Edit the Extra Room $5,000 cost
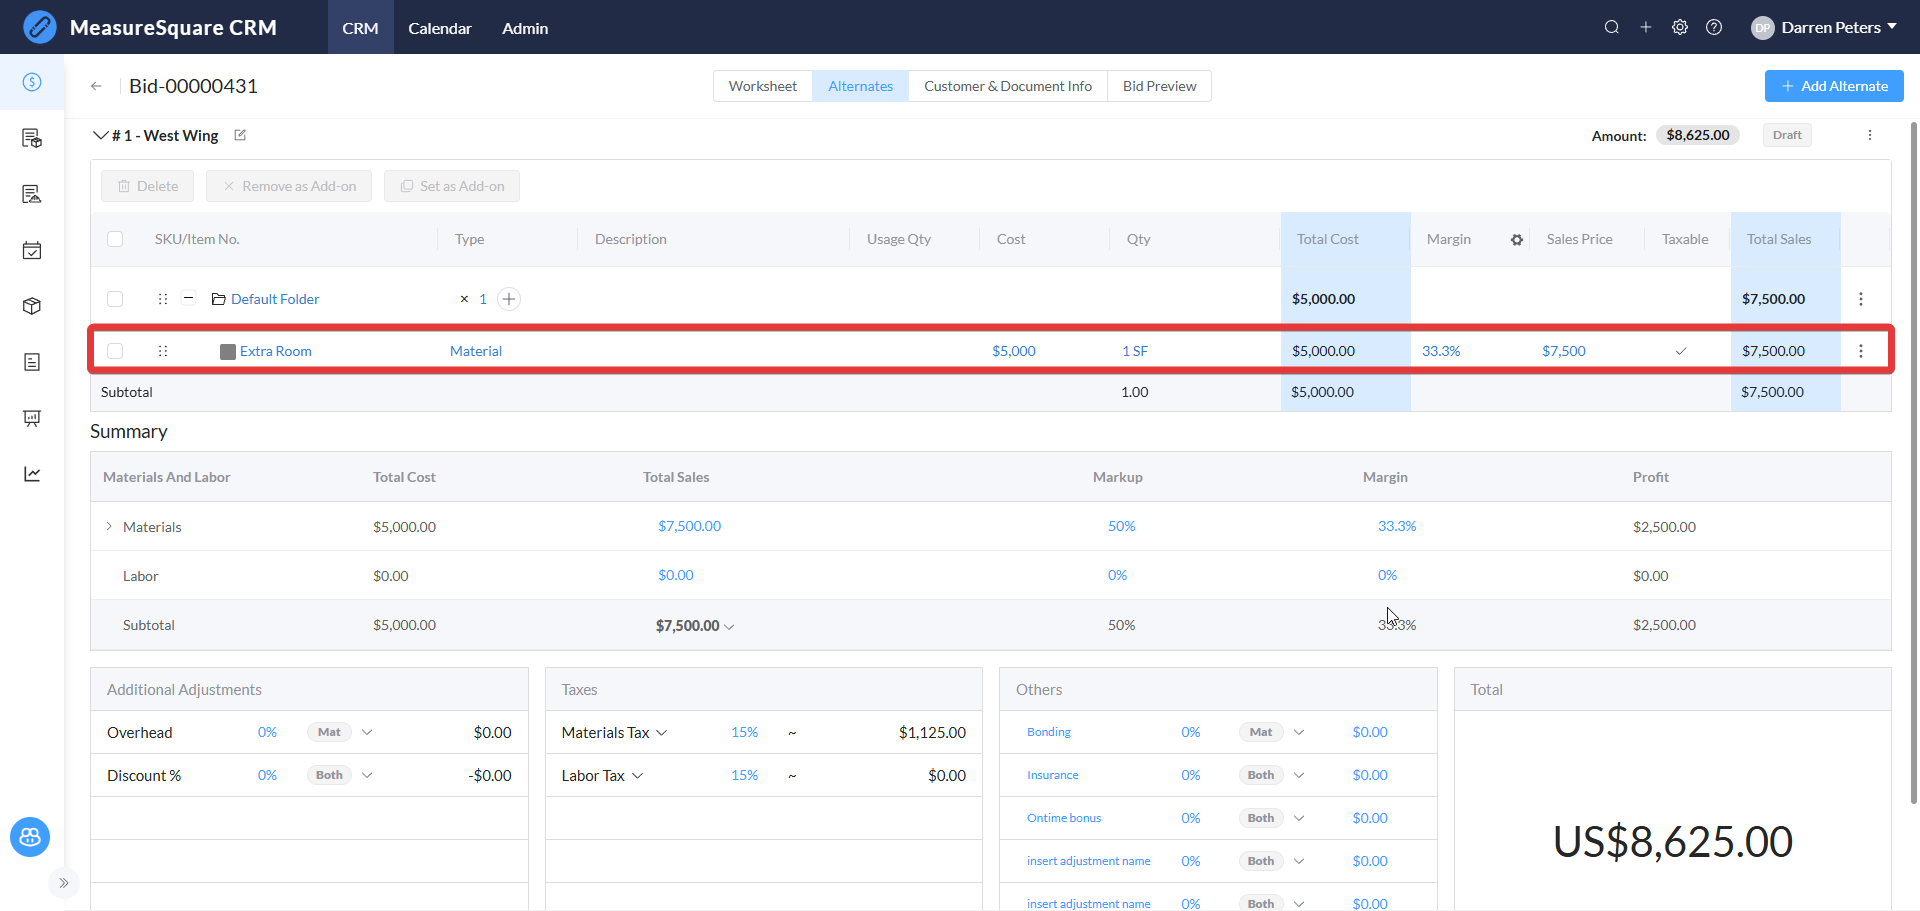Viewport: 1920px width, 911px height. click(x=1014, y=351)
